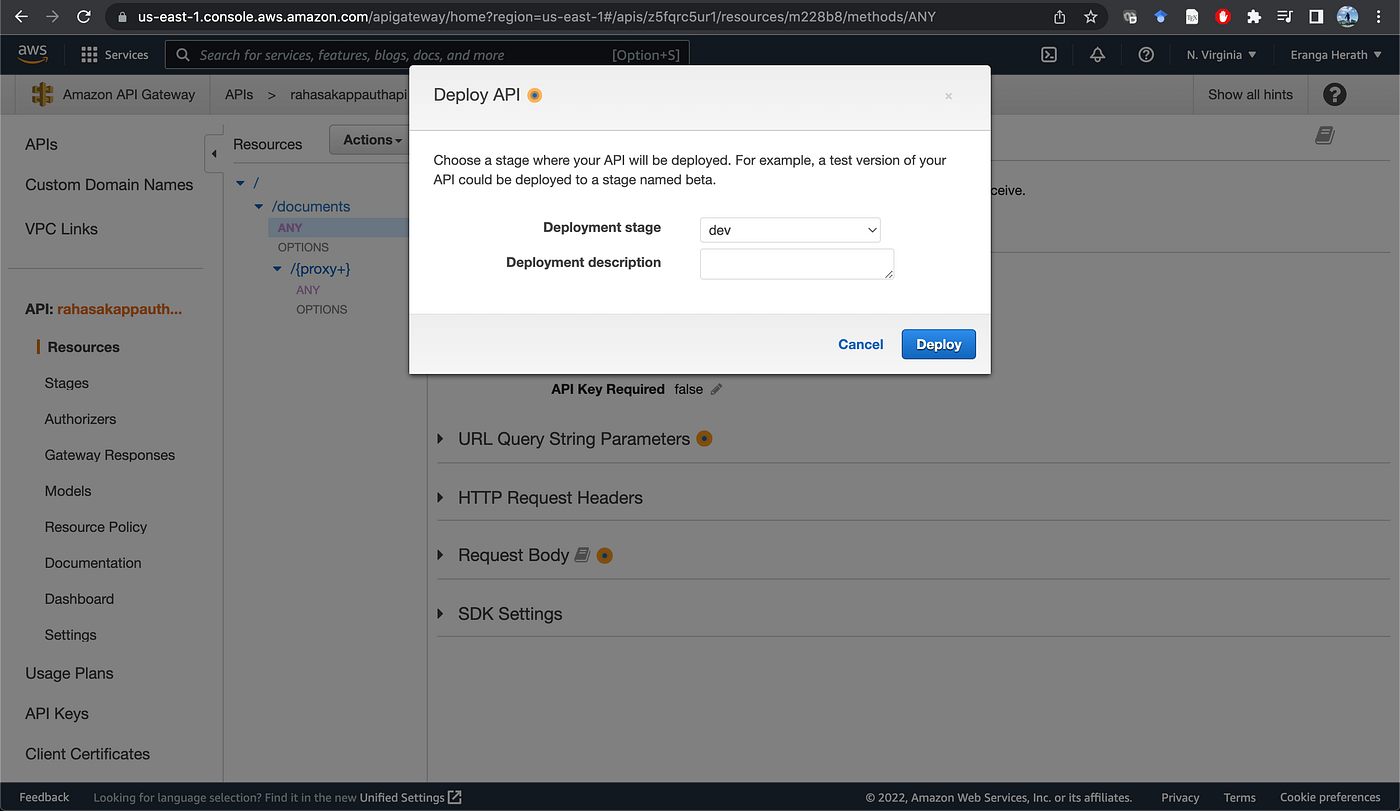Open the Unified Settings external link icon

pyautogui.click(x=454, y=797)
